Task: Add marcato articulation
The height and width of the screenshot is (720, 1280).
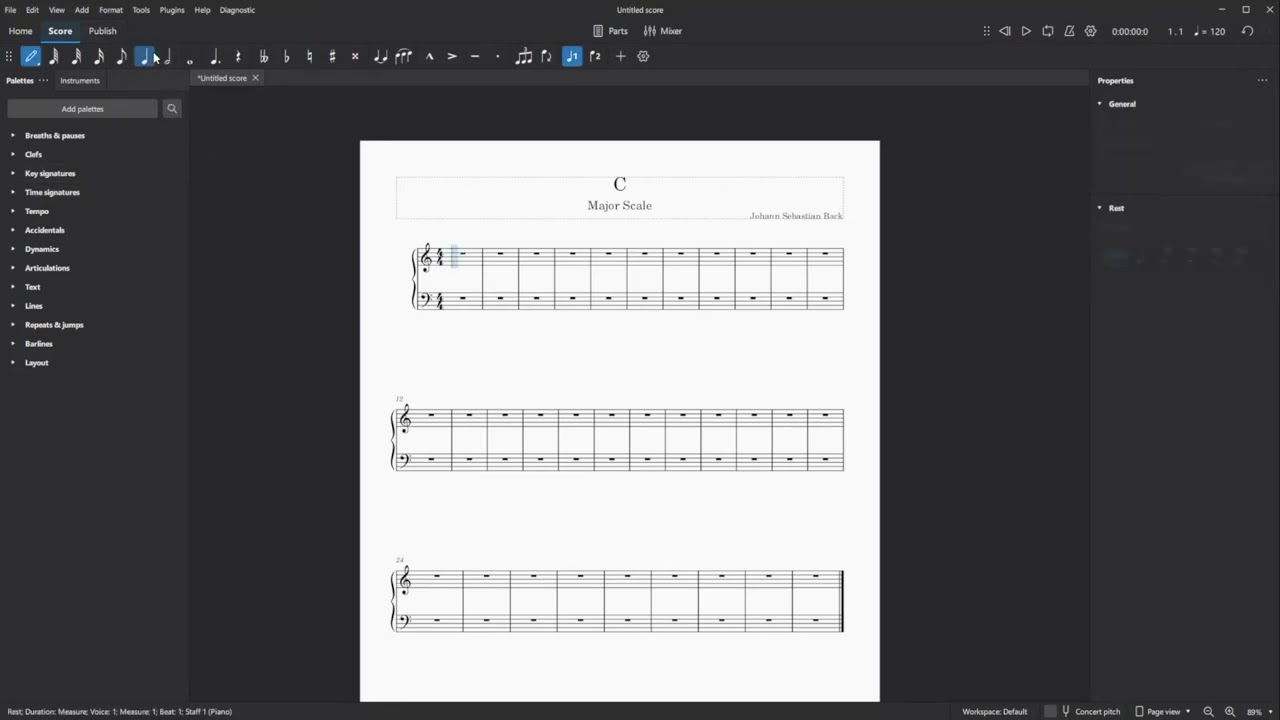Action: [x=429, y=57]
